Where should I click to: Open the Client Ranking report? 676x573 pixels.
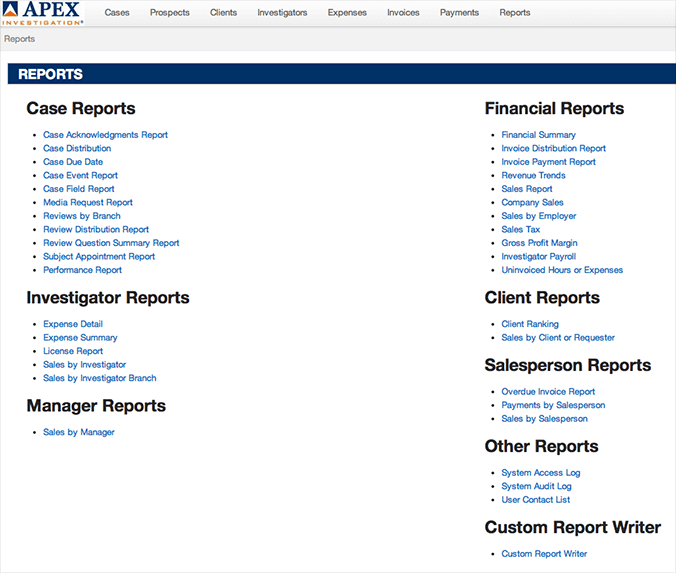tap(530, 324)
